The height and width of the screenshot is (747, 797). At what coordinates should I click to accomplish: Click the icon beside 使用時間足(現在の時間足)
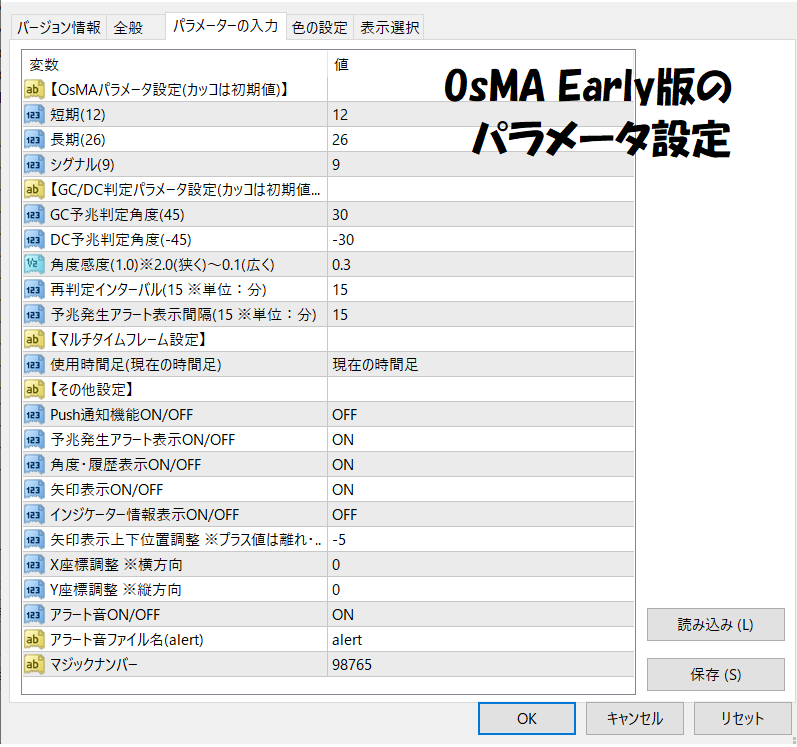coord(34,365)
